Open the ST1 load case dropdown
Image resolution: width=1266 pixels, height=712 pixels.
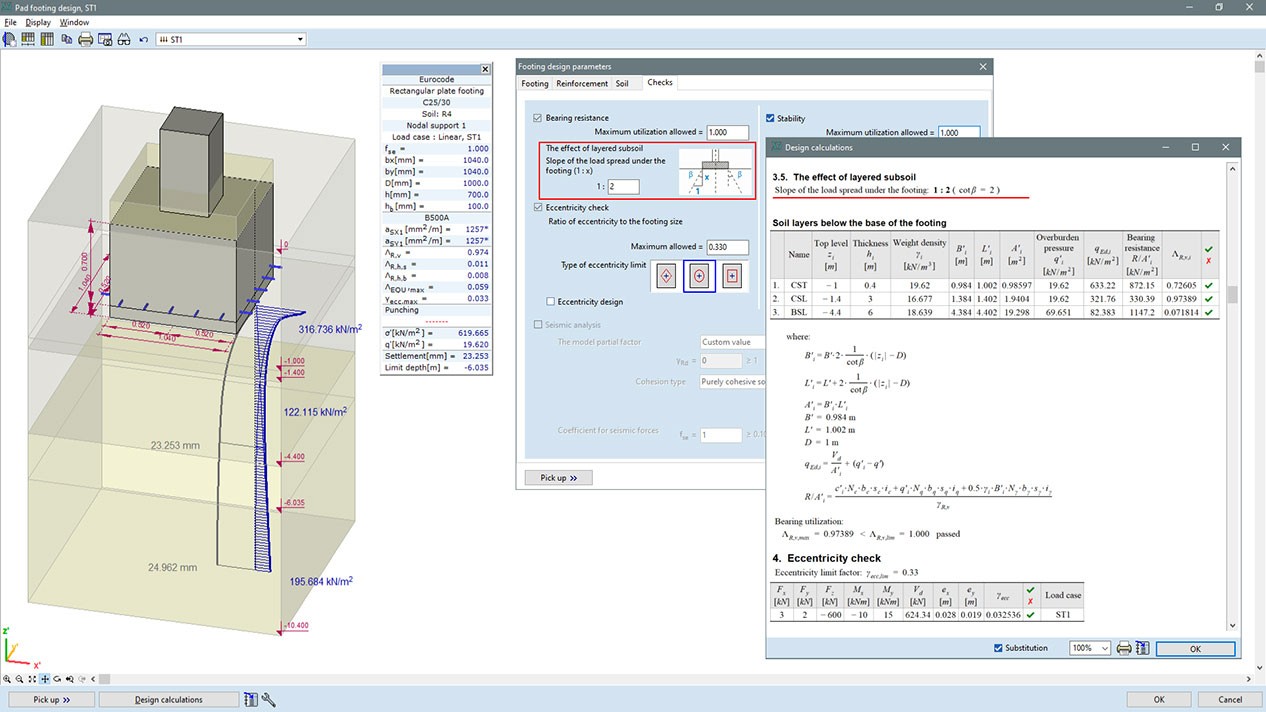pyautogui.click(x=299, y=40)
